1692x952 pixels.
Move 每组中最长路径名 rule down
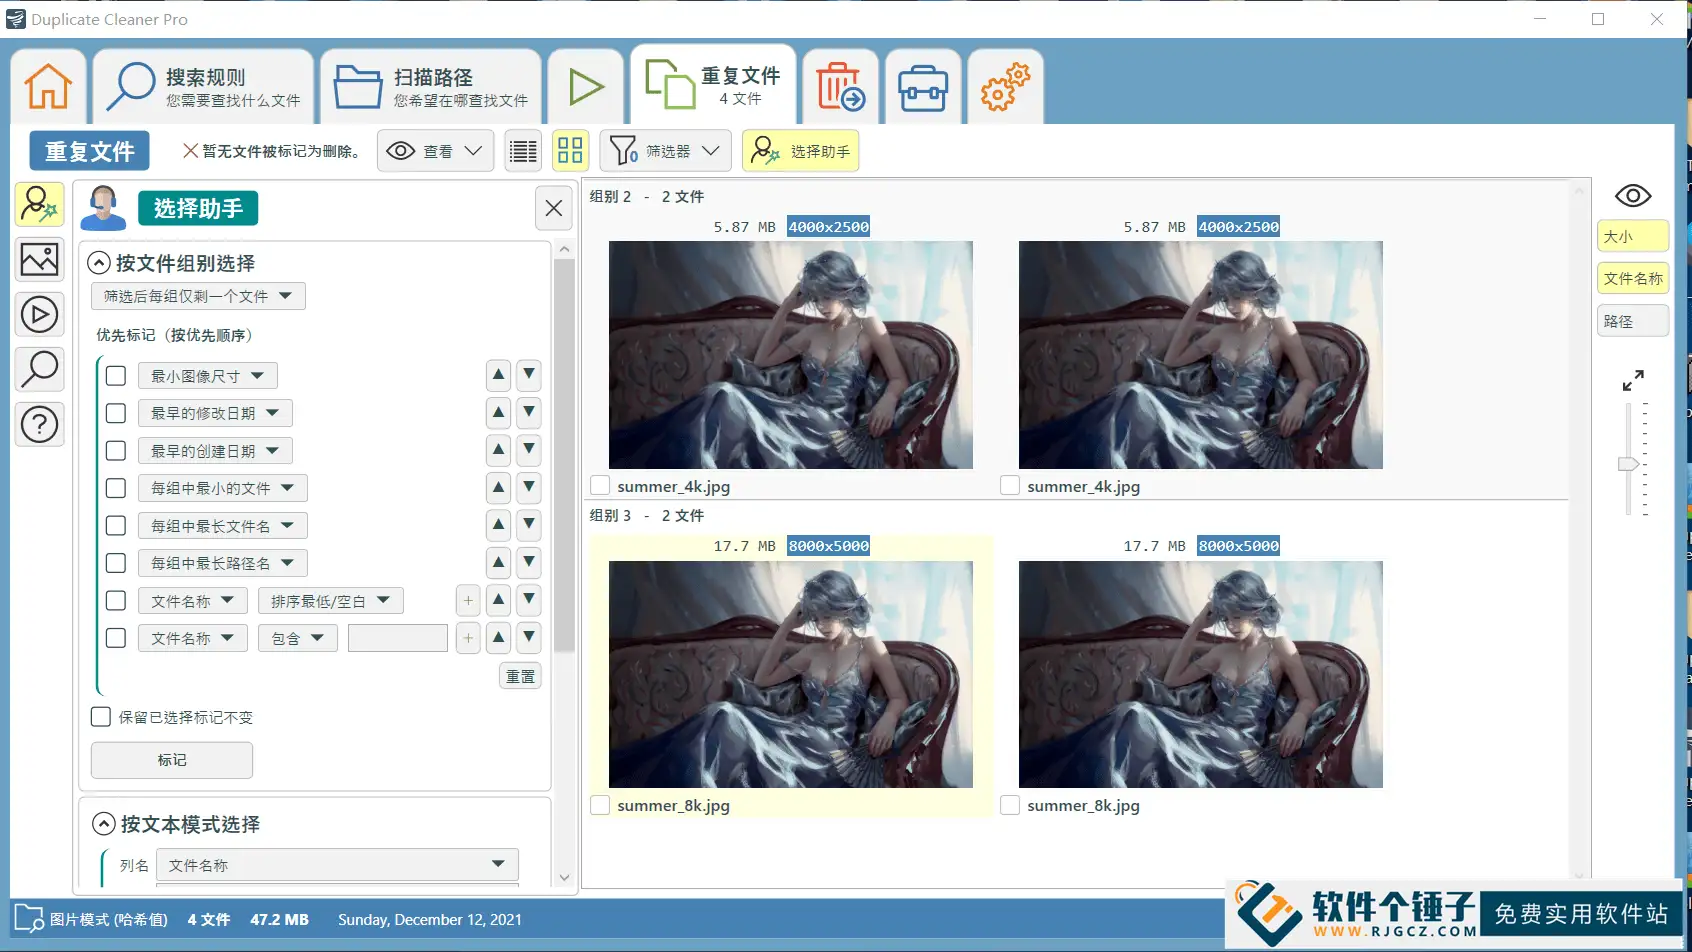click(x=529, y=562)
